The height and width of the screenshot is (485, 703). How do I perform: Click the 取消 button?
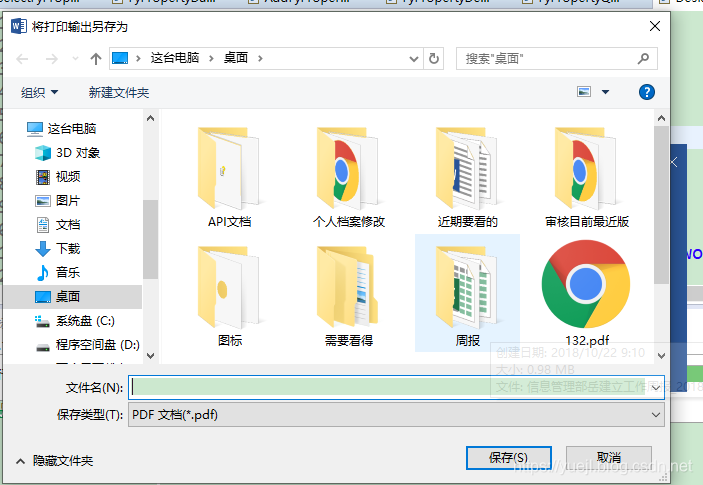(609, 458)
